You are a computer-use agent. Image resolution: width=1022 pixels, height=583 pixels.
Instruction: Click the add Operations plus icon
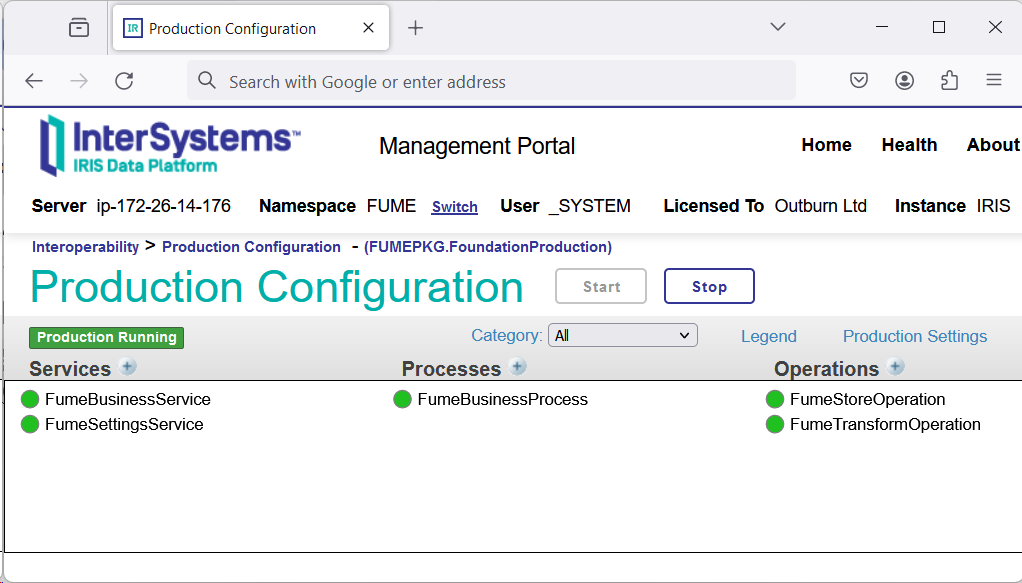[895, 367]
